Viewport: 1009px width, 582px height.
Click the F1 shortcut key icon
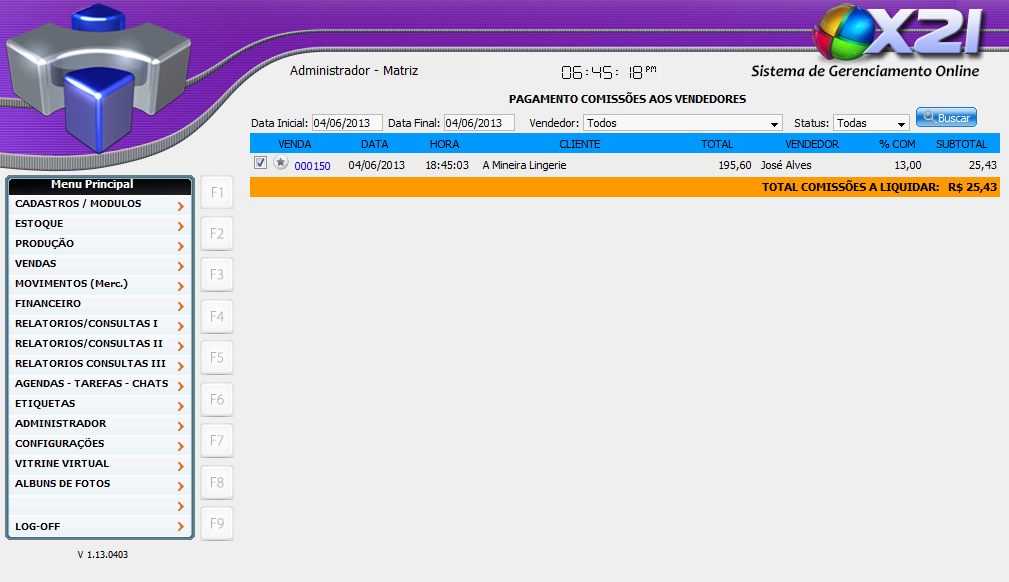217,192
